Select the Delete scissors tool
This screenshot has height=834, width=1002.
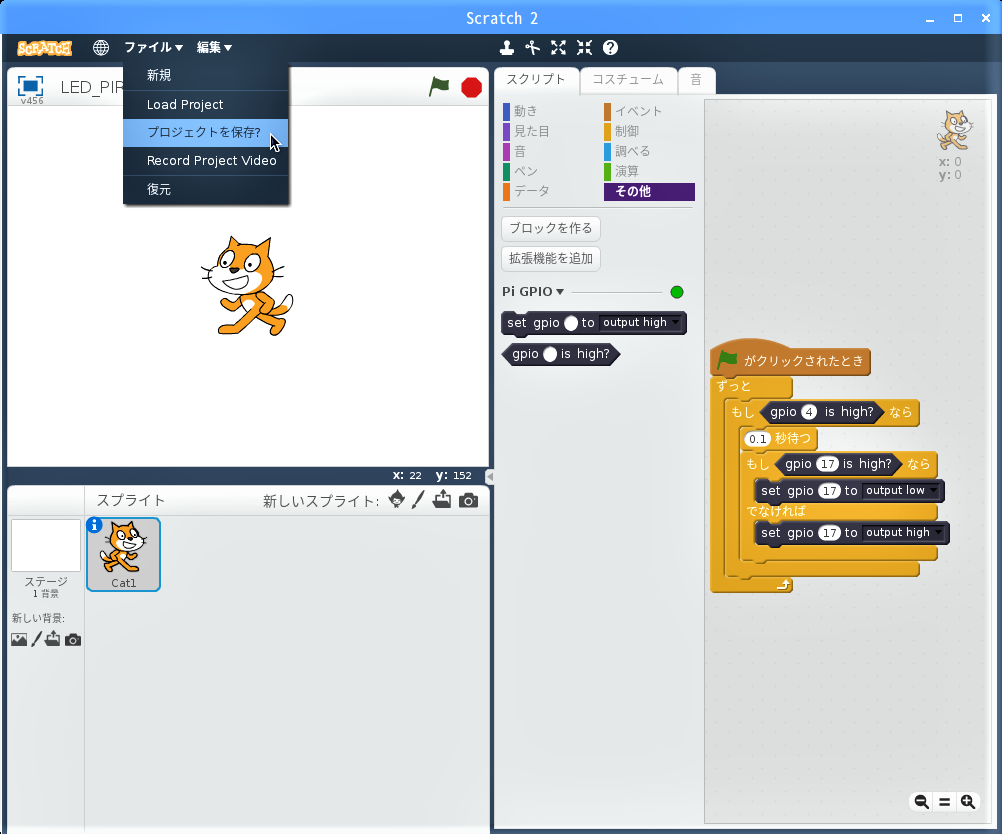pyautogui.click(x=532, y=48)
